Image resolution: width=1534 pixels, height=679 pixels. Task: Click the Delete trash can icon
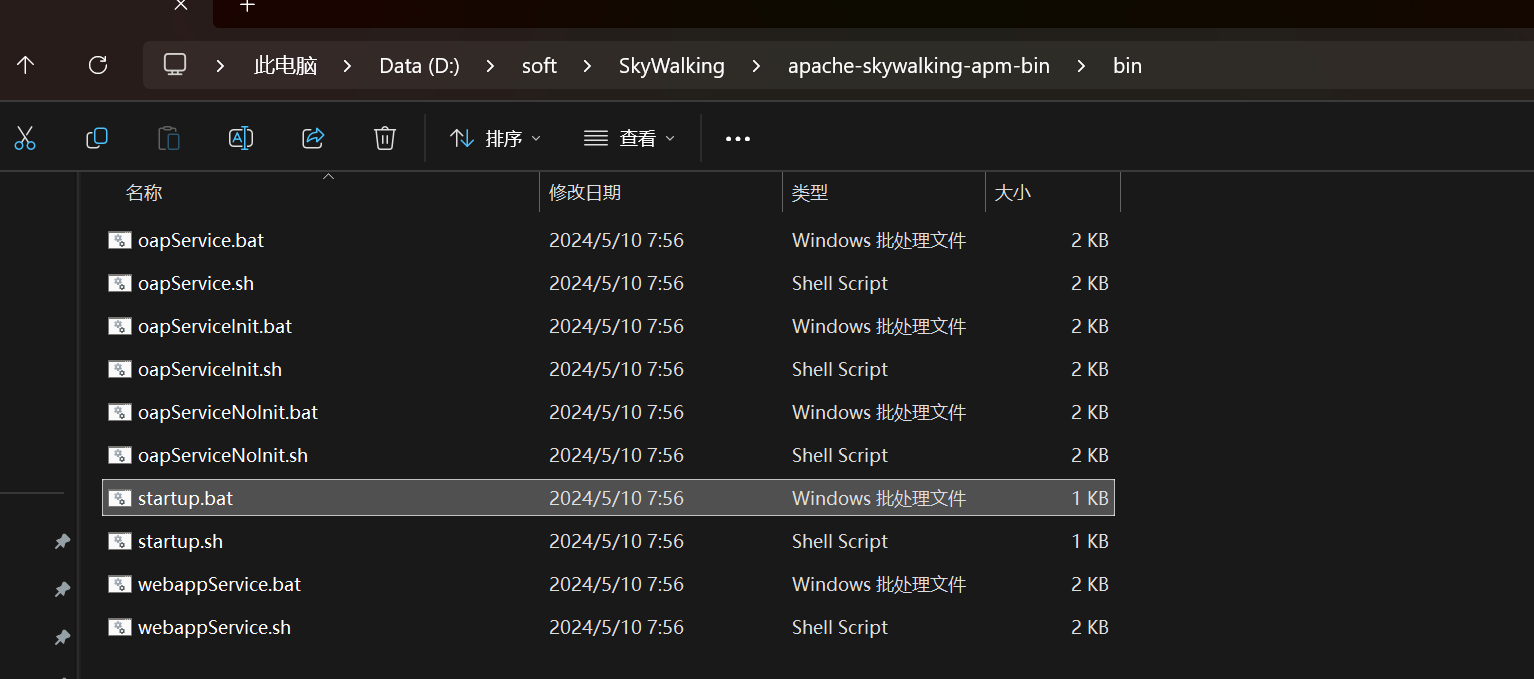[x=385, y=138]
